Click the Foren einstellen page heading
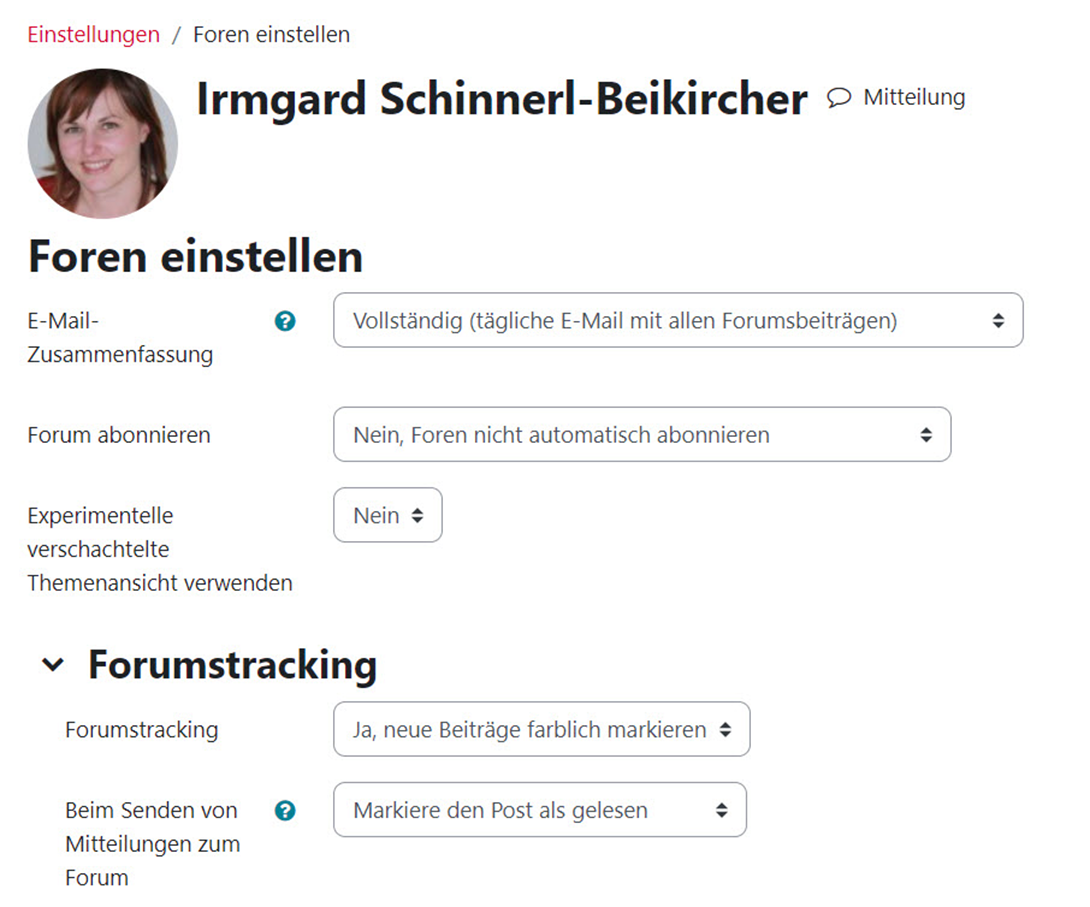Viewport: 1090px width, 907px height. [x=195, y=257]
